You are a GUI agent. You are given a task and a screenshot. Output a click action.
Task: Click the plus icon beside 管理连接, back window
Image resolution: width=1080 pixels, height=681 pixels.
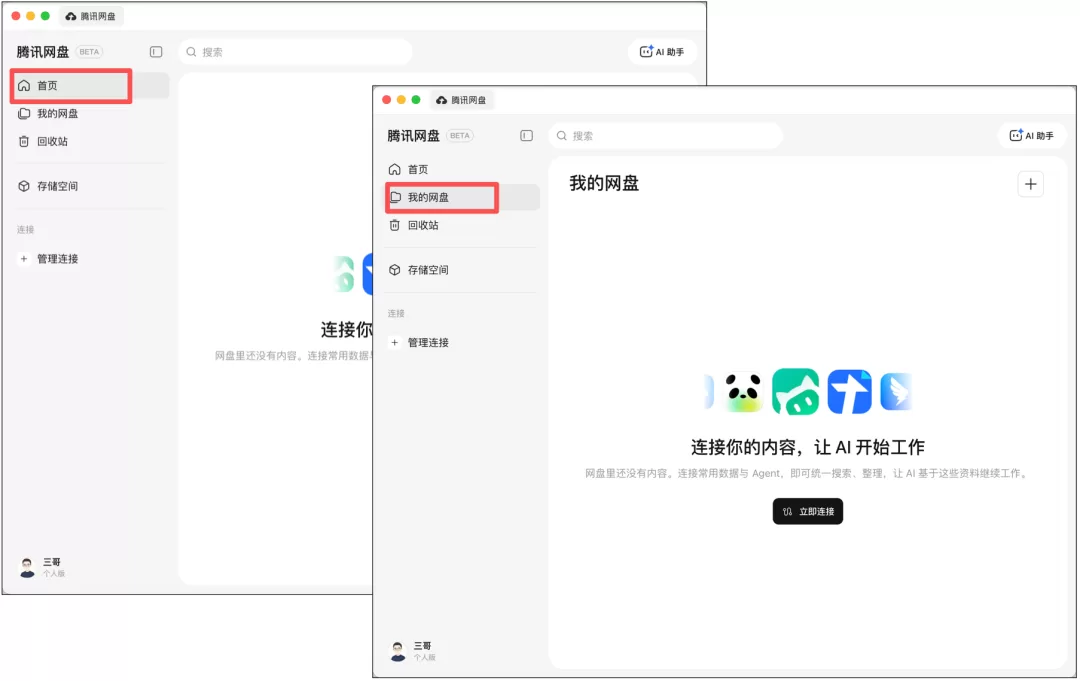[24, 259]
